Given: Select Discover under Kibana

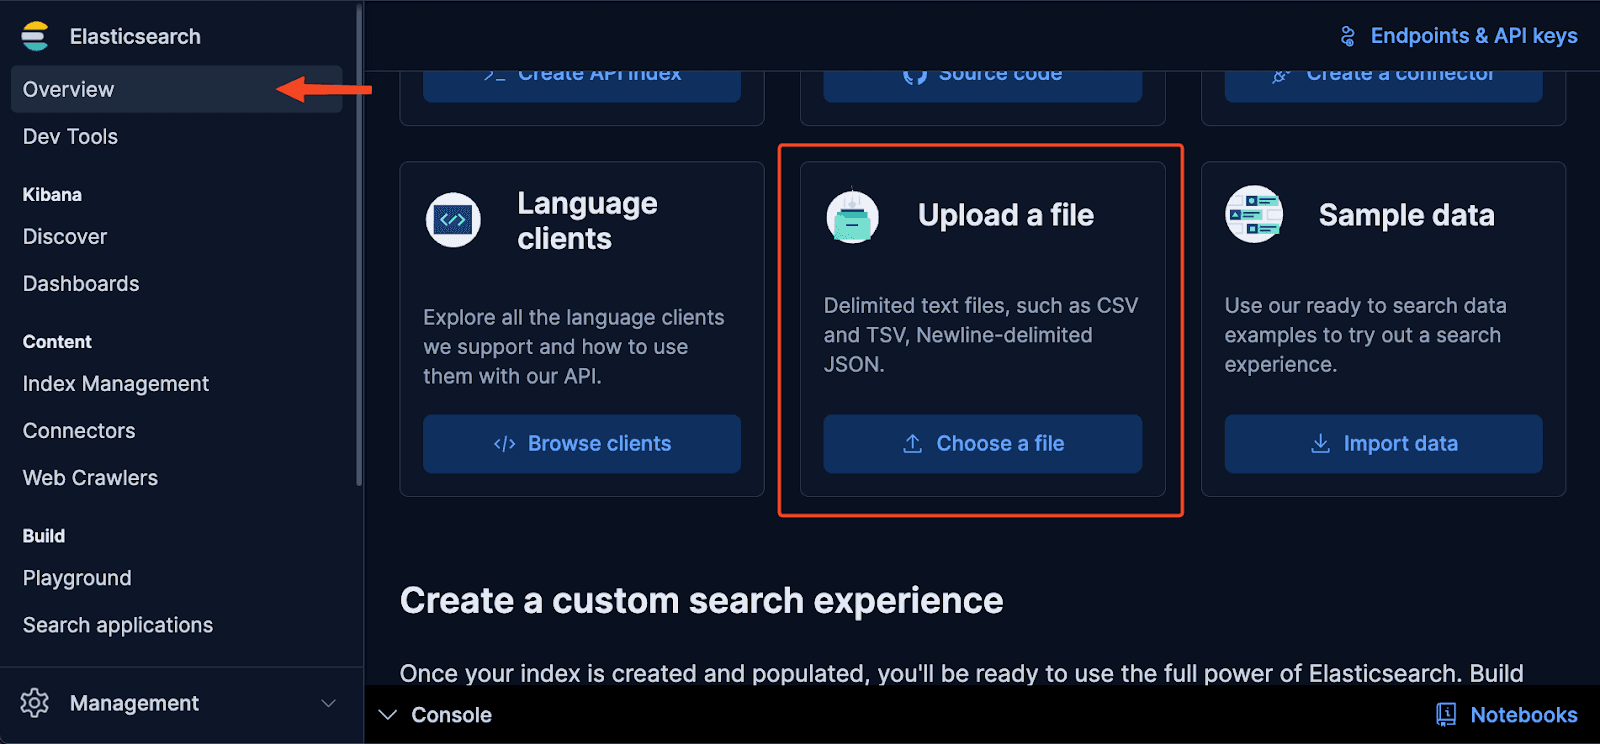Looking at the screenshot, I should (65, 236).
